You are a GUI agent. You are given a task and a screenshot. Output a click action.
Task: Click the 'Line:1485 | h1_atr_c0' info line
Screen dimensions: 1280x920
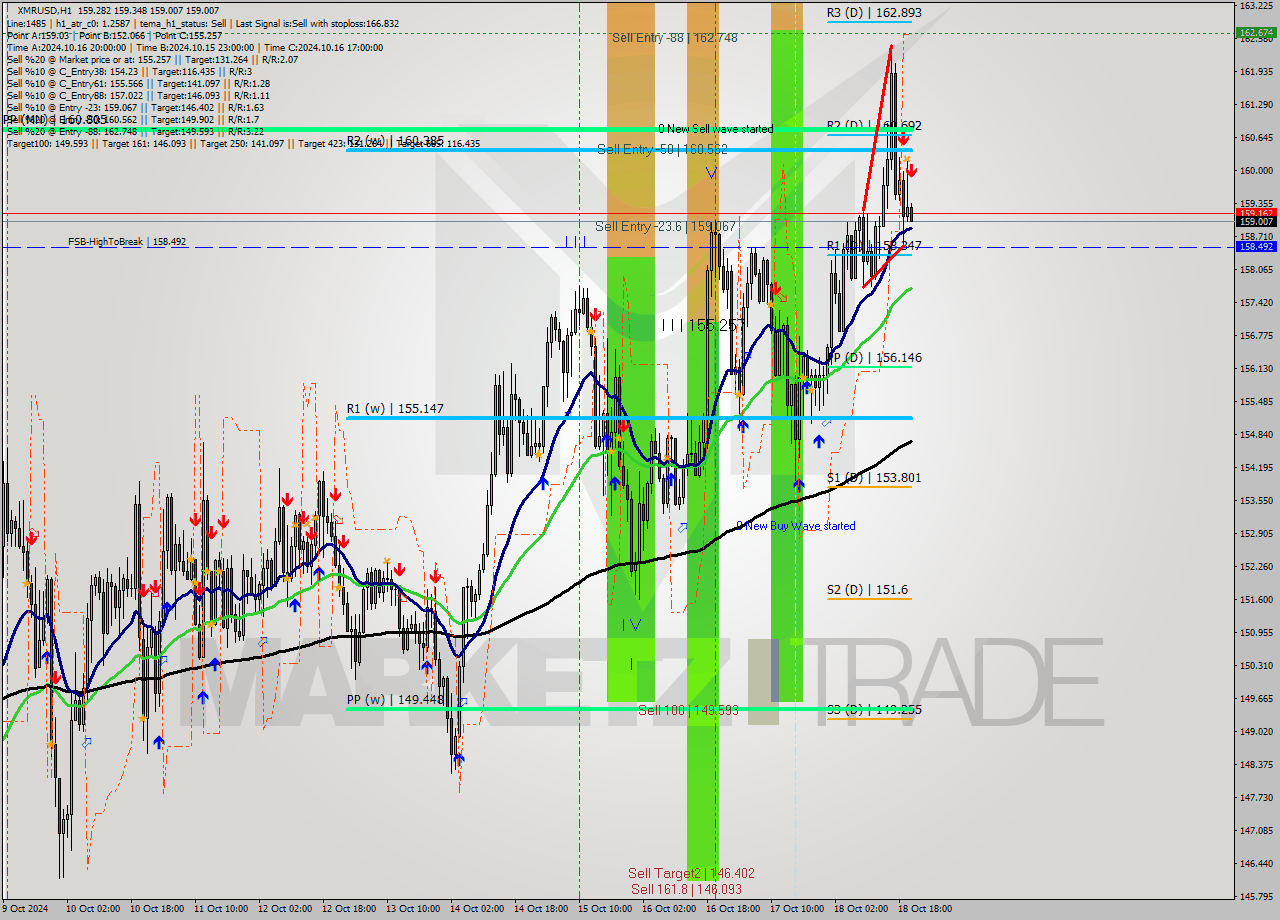coord(203,23)
